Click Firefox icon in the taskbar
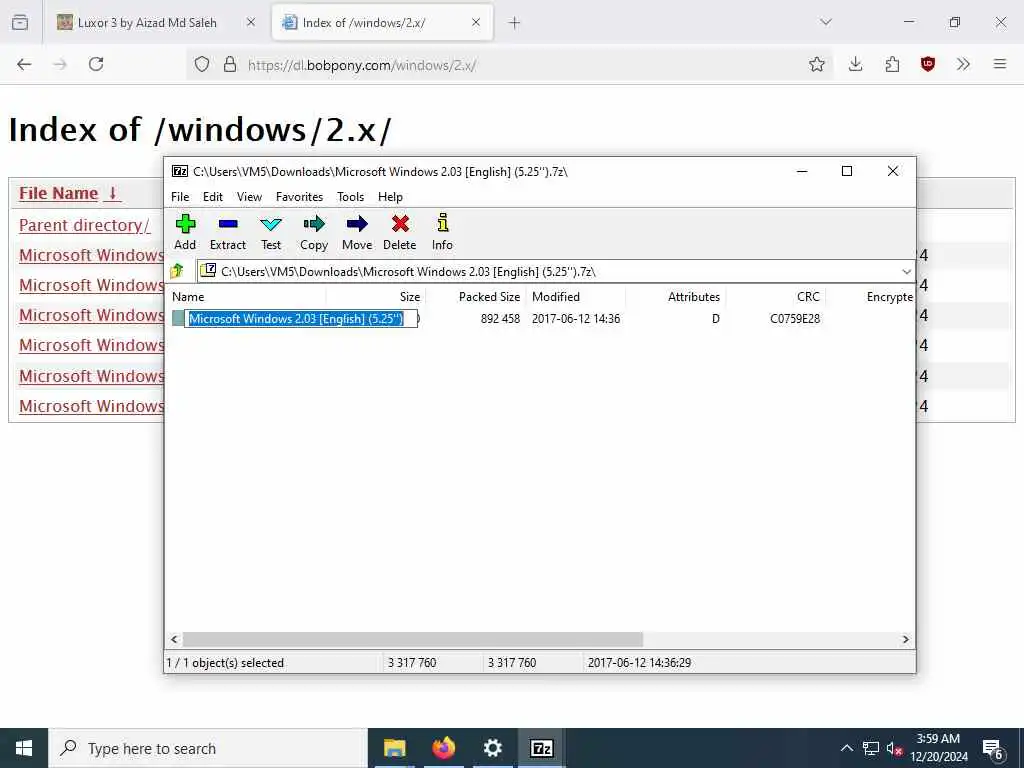The width and height of the screenshot is (1024, 768). (443, 748)
